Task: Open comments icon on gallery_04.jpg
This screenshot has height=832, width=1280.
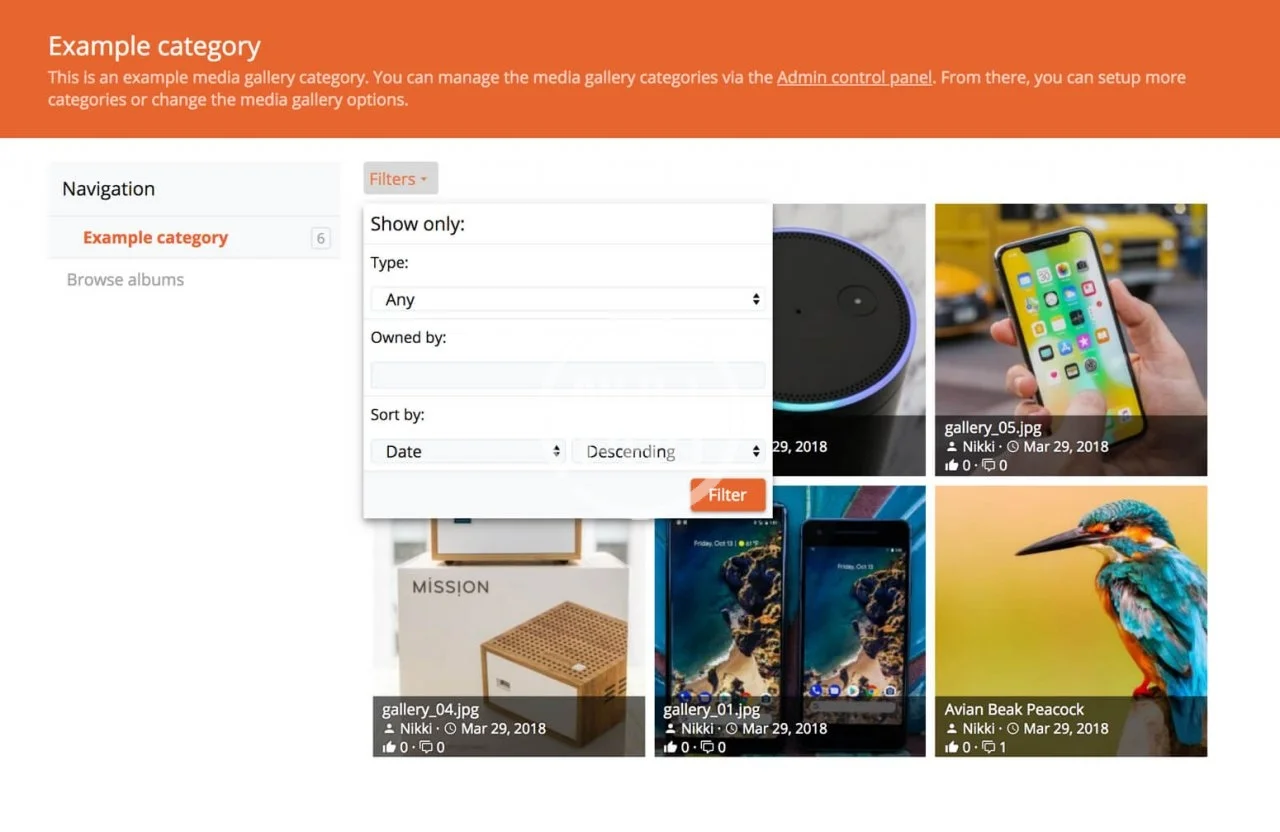Action: (426, 748)
